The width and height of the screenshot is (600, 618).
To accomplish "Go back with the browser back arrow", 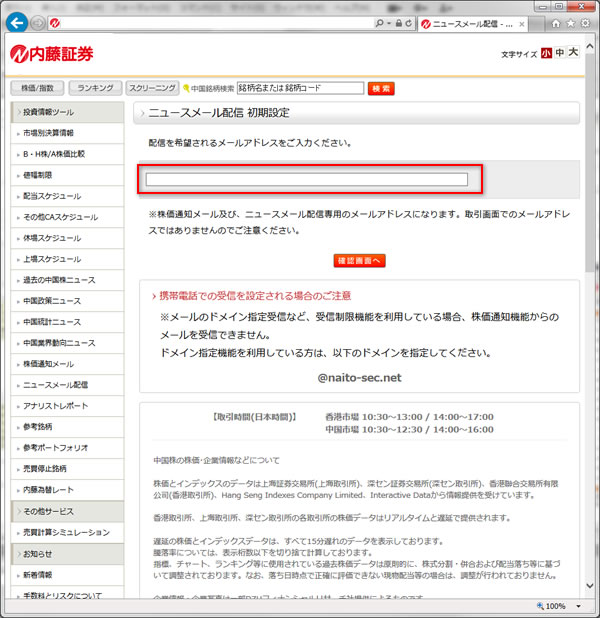I will [x=17, y=23].
